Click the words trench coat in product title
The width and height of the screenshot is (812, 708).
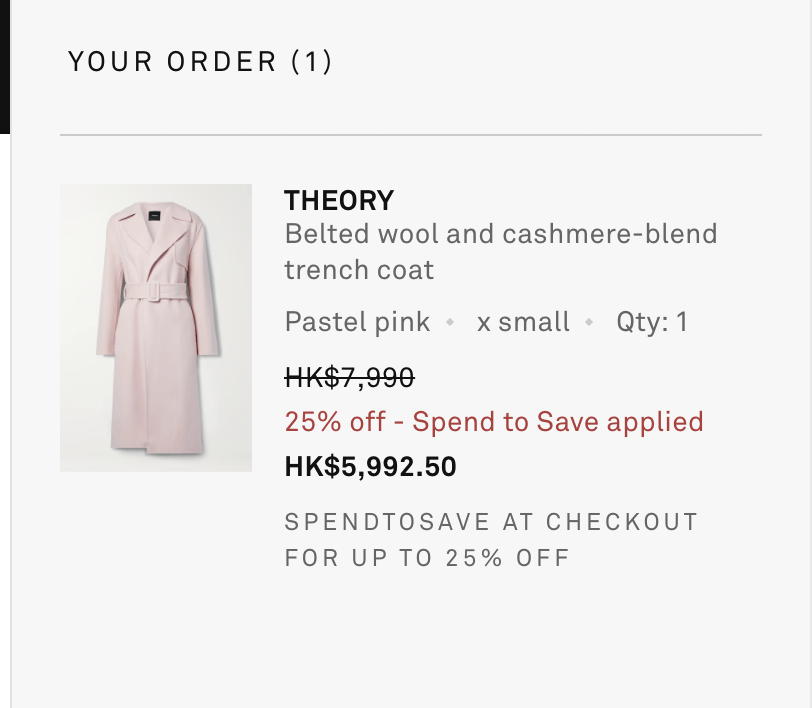pyautogui.click(x=359, y=270)
